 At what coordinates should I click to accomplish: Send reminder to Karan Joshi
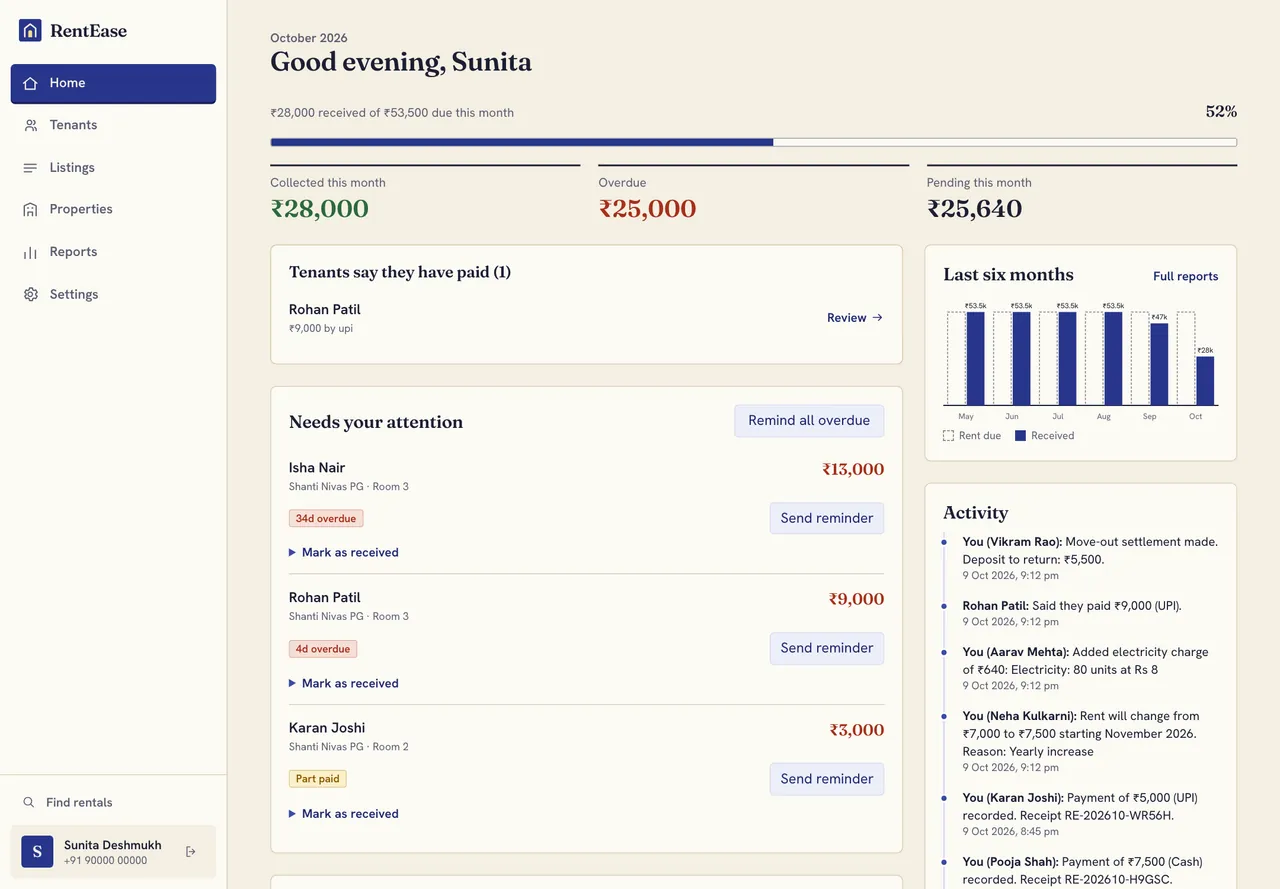(827, 779)
